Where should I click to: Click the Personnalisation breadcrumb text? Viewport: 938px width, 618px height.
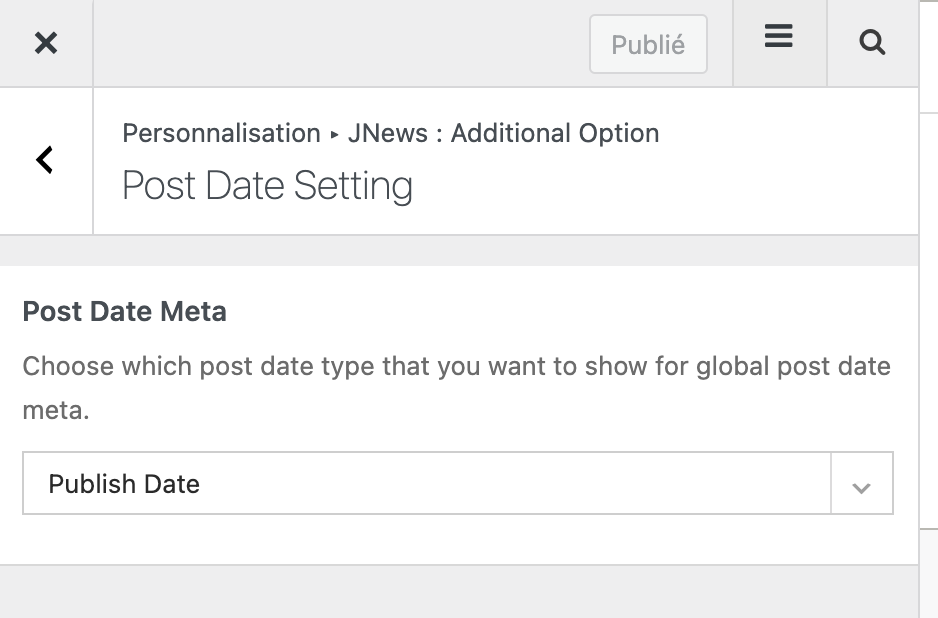(x=221, y=133)
